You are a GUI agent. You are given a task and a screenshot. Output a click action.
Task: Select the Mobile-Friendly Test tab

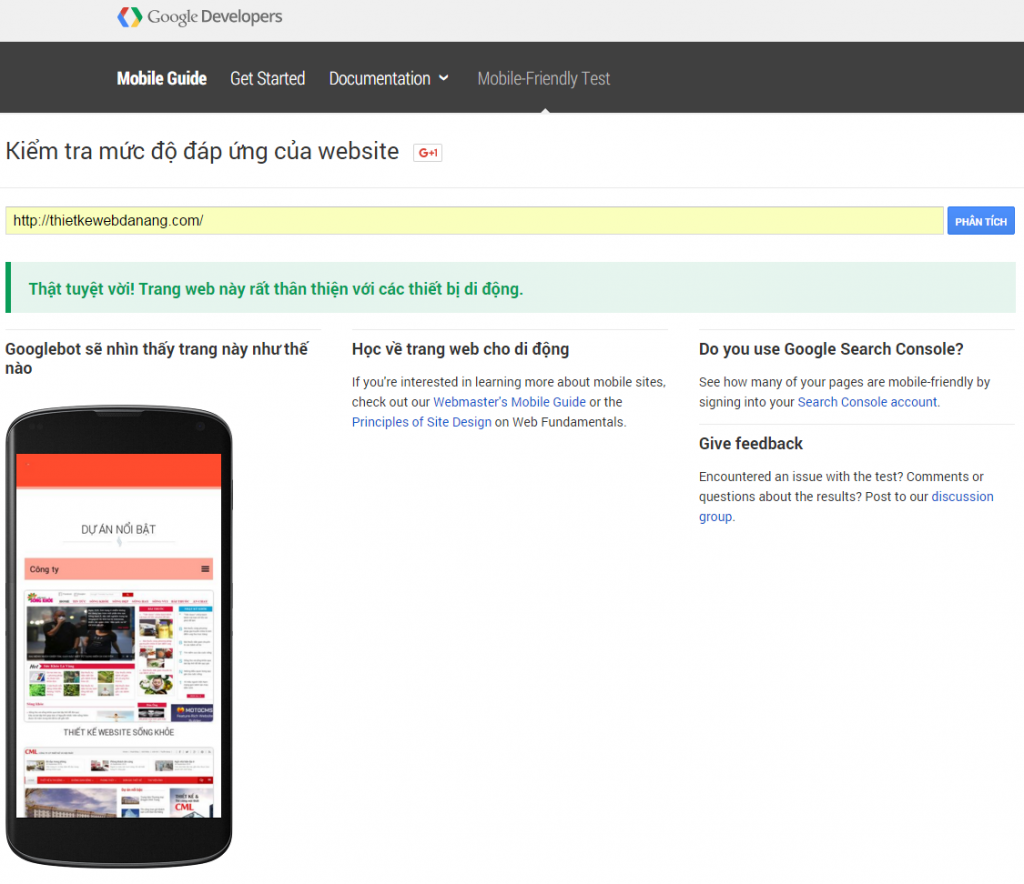pyautogui.click(x=543, y=78)
